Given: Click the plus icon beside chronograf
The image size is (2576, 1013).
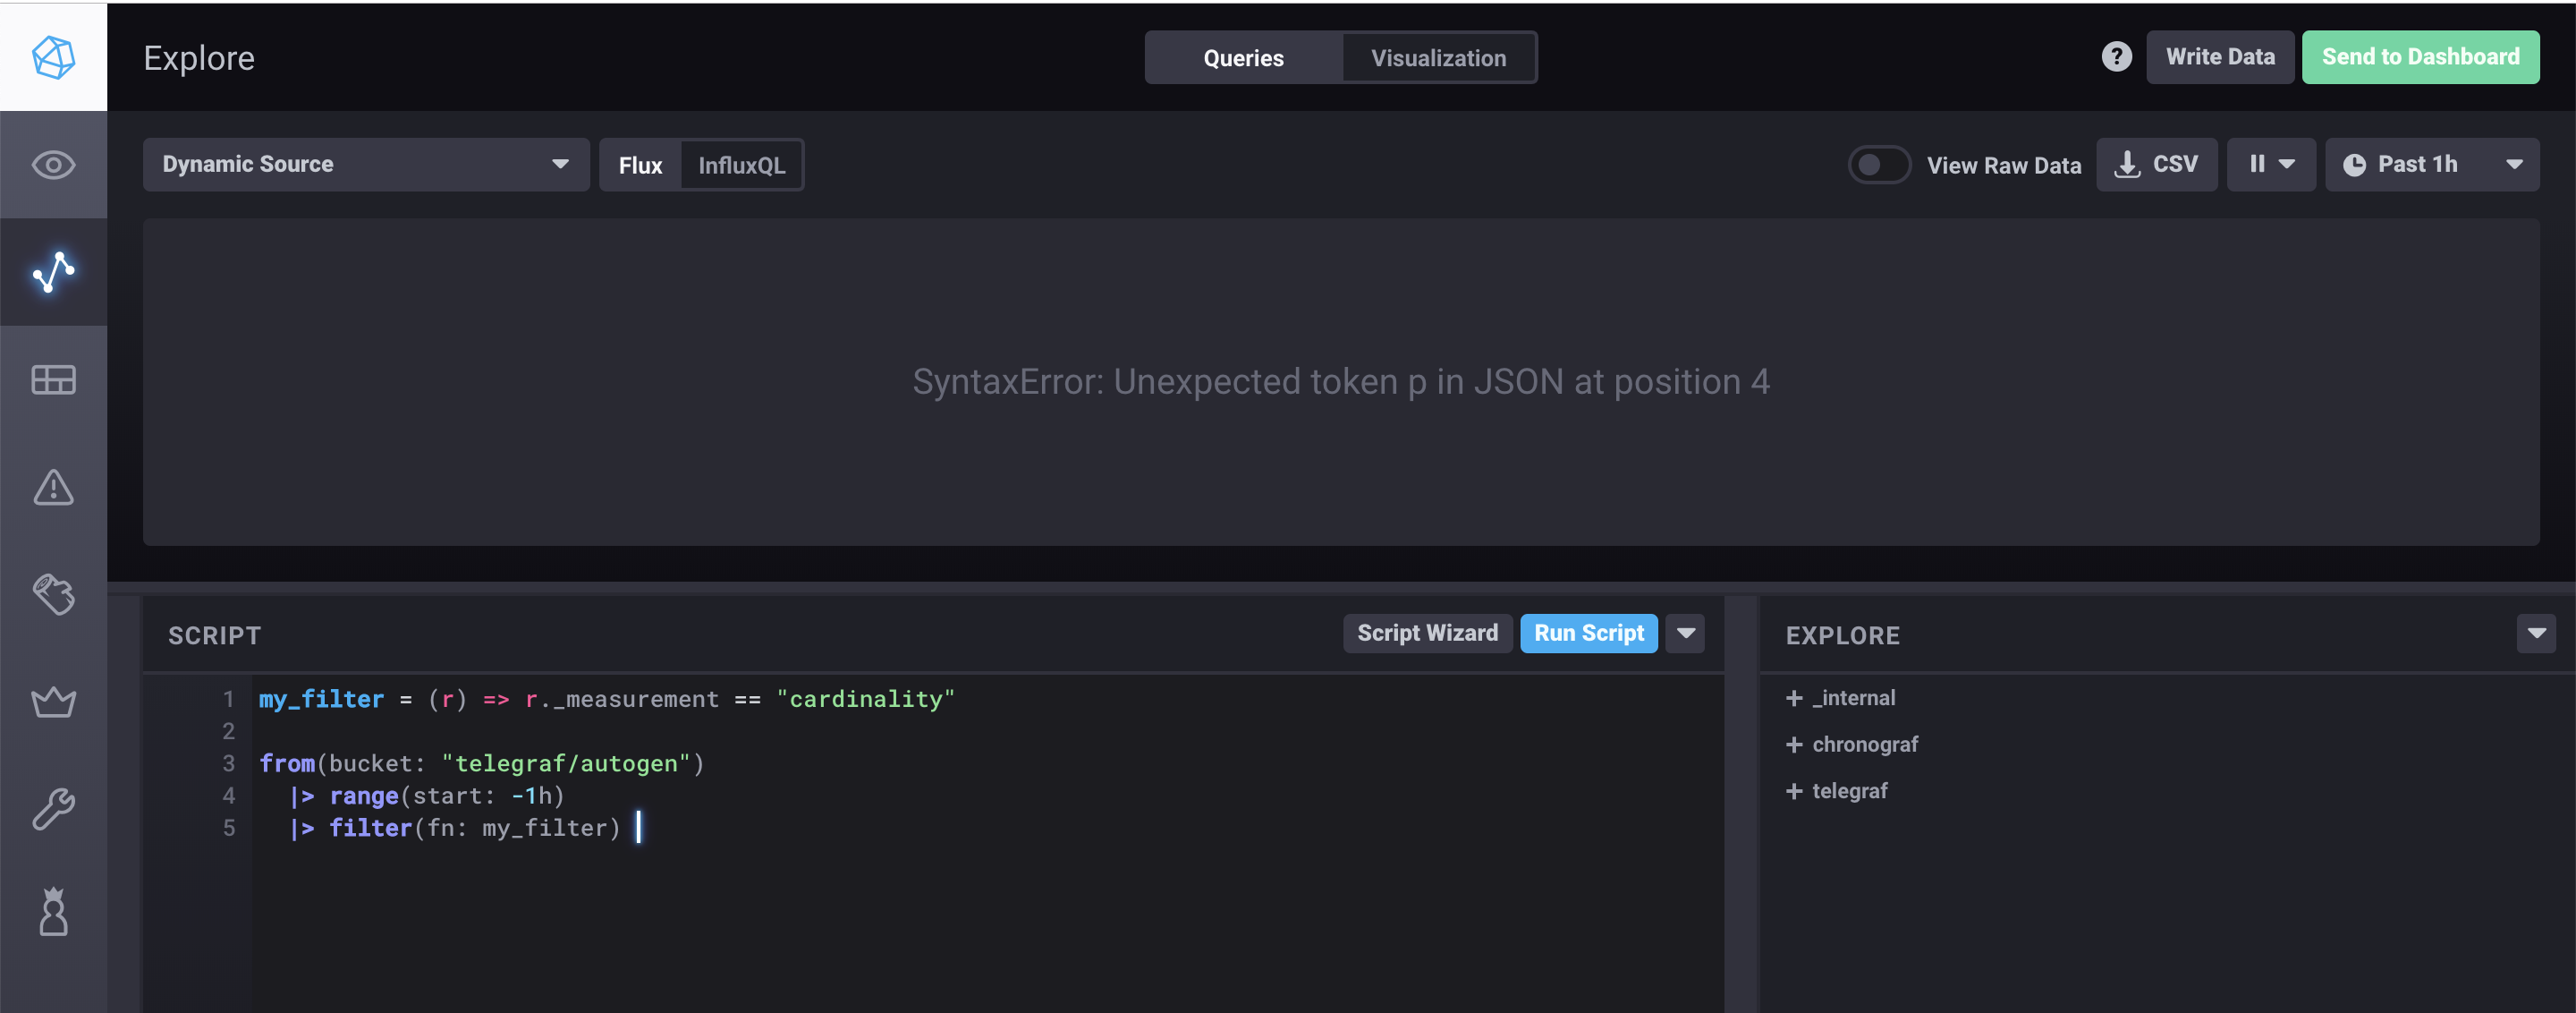Looking at the screenshot, I should click(x=1794, y=745).
